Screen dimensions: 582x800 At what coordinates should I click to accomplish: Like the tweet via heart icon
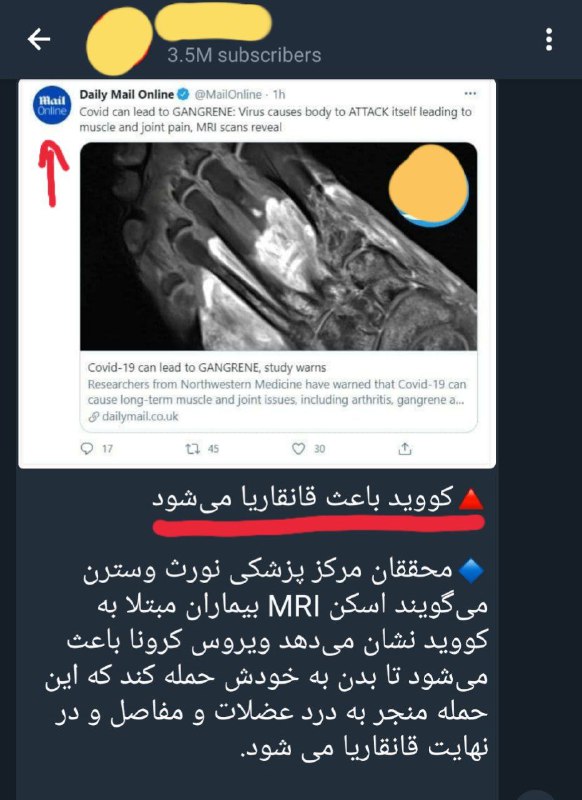[298, 448]
